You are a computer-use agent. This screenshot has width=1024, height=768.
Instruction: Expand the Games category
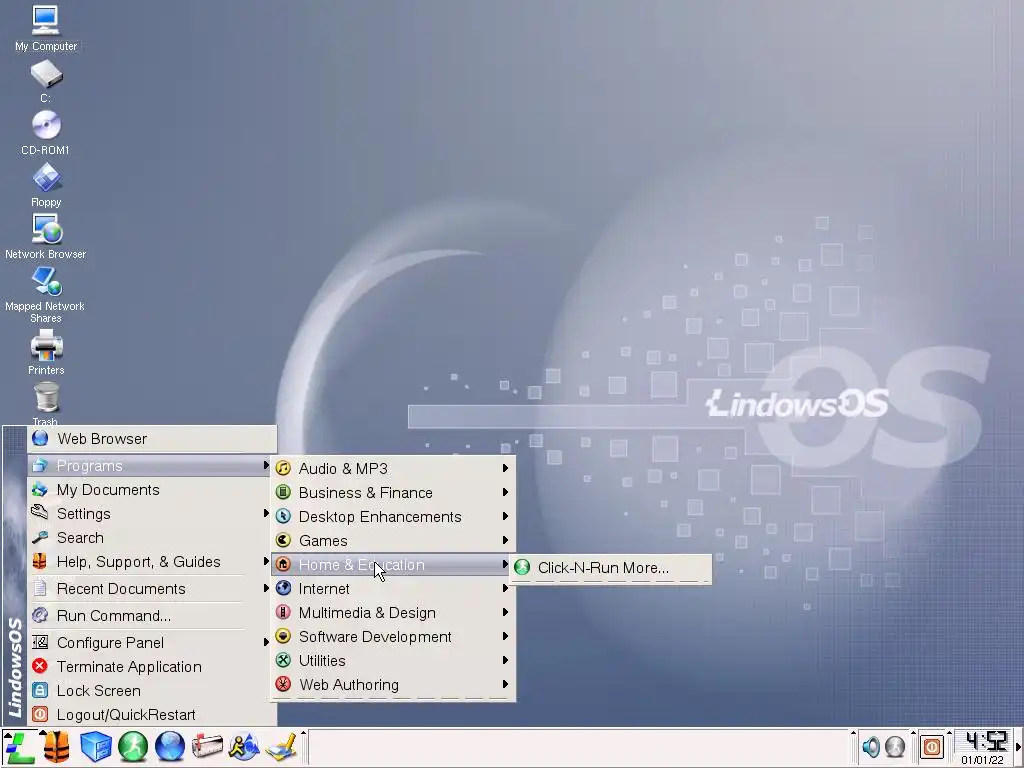[392, 541]
